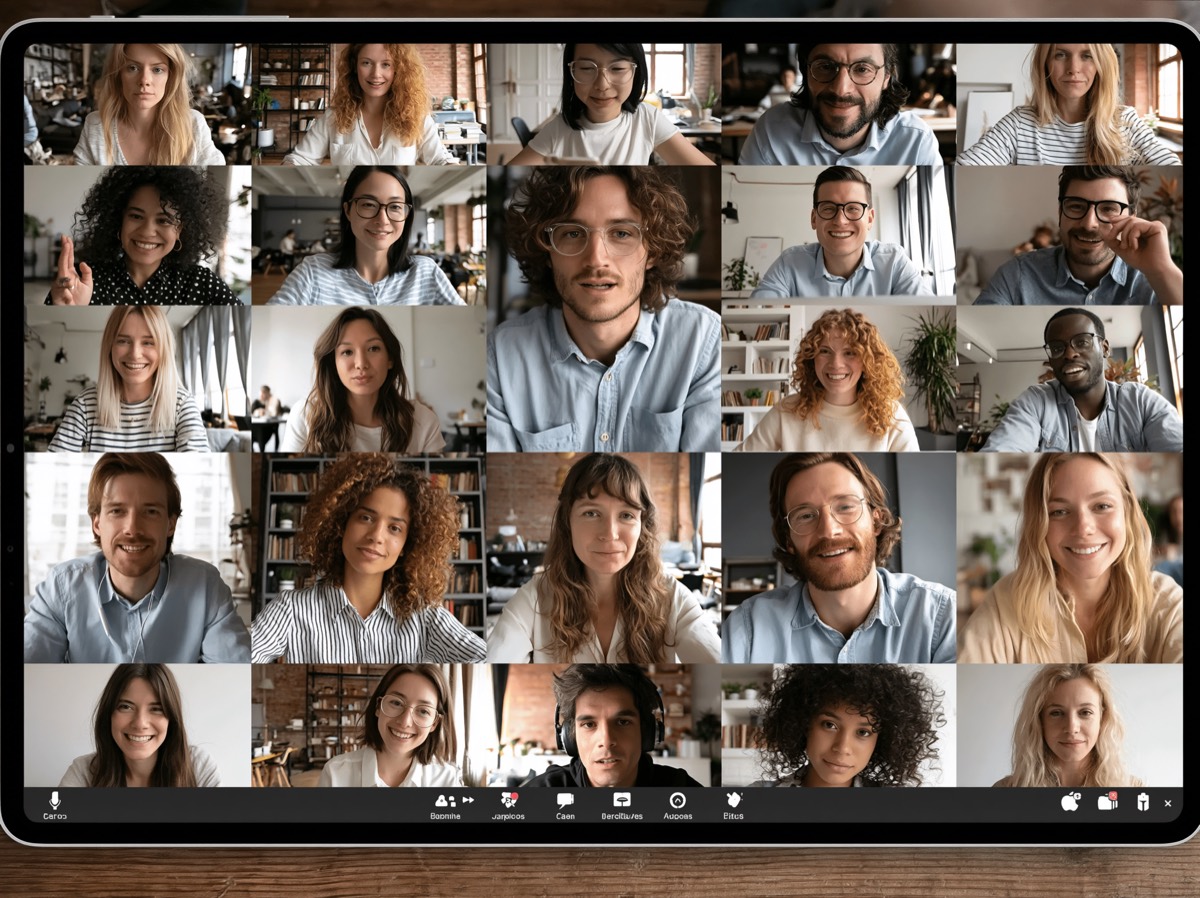Select tile of man in denim shirt
This screenshot has height=898, width=1200.
coord(1068,378)
